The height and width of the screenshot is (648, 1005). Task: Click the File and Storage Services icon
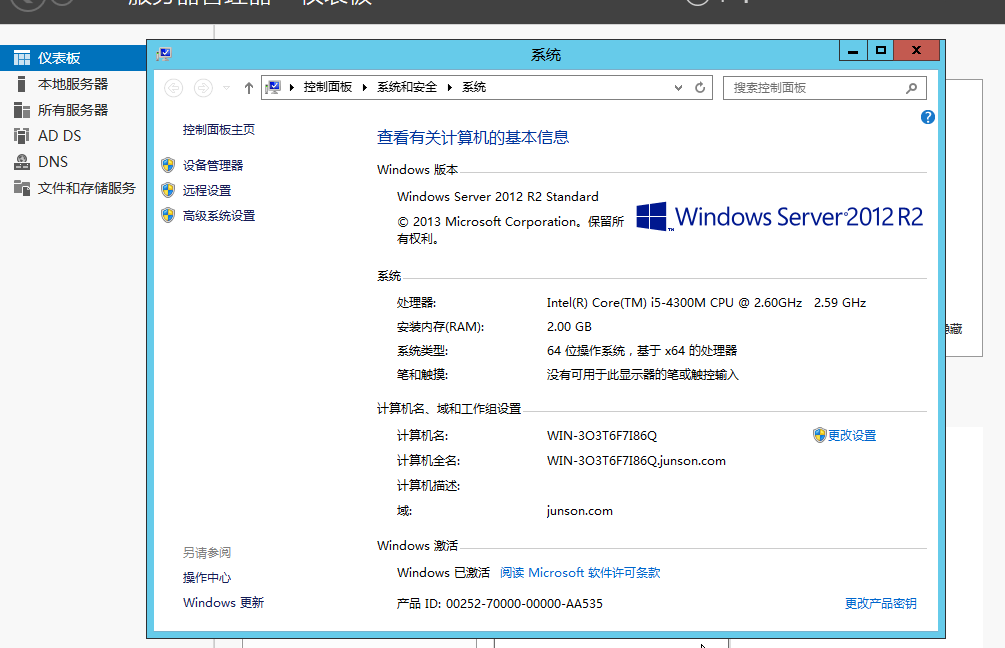coord(22,188)
